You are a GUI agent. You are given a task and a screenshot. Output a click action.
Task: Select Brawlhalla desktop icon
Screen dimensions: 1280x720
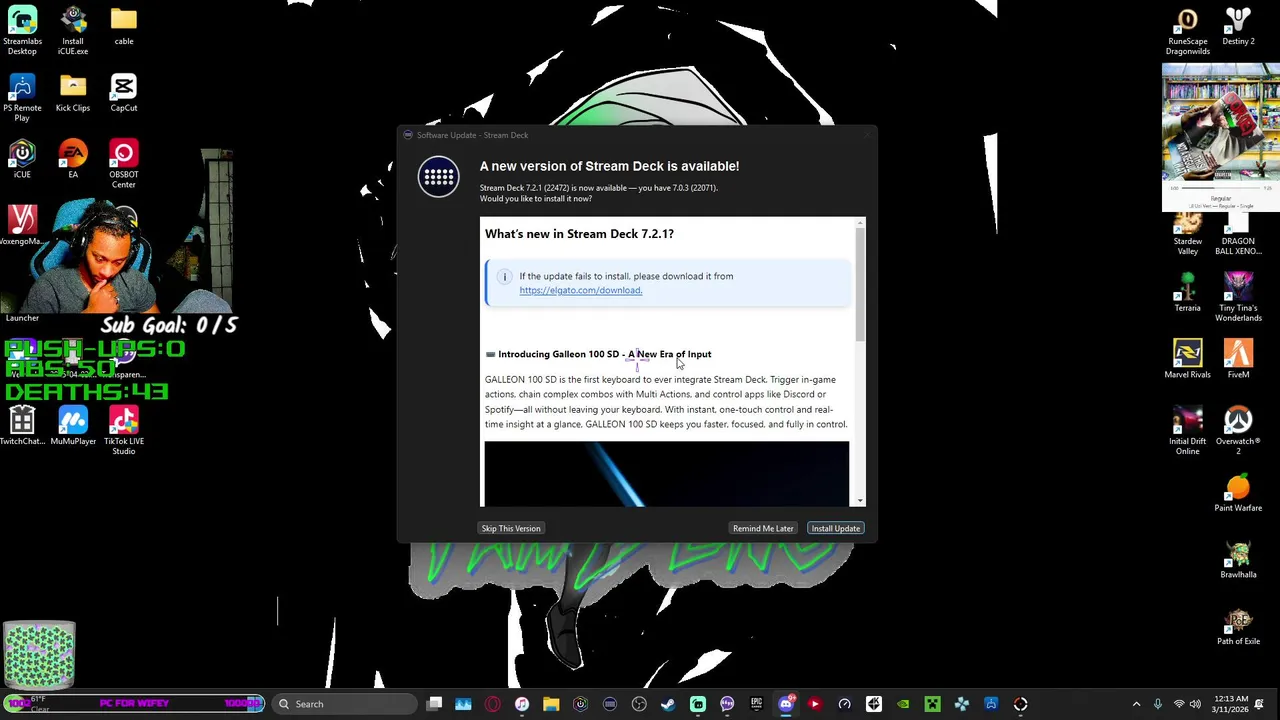pyautogui.click(x=1238, y=559)
